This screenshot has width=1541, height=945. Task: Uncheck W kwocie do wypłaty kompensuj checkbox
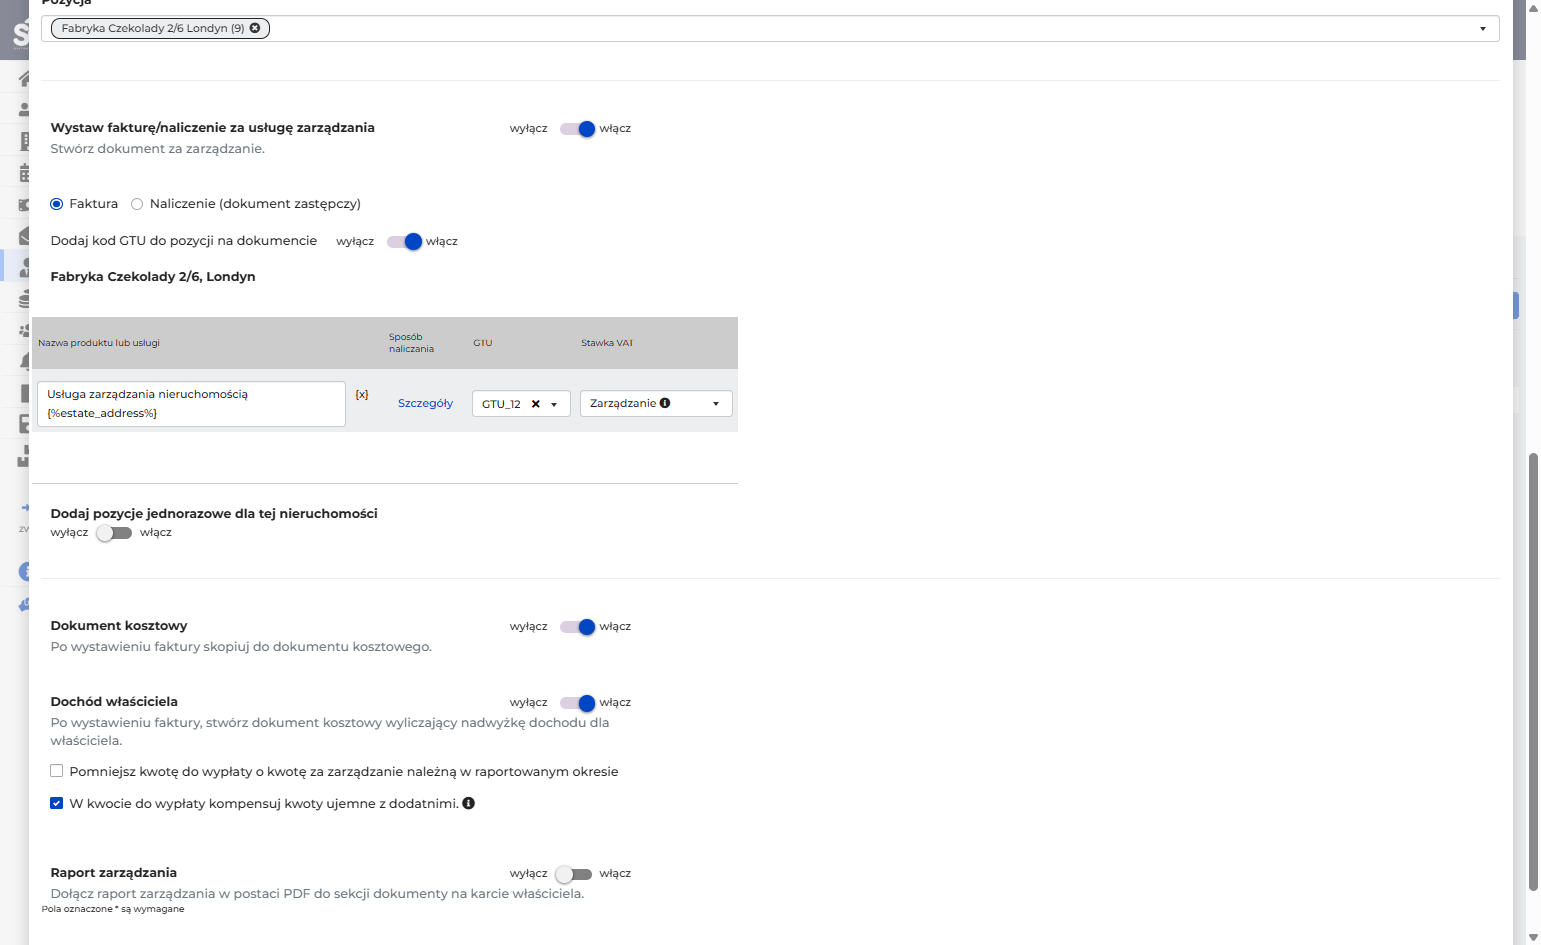click(57, 803)
